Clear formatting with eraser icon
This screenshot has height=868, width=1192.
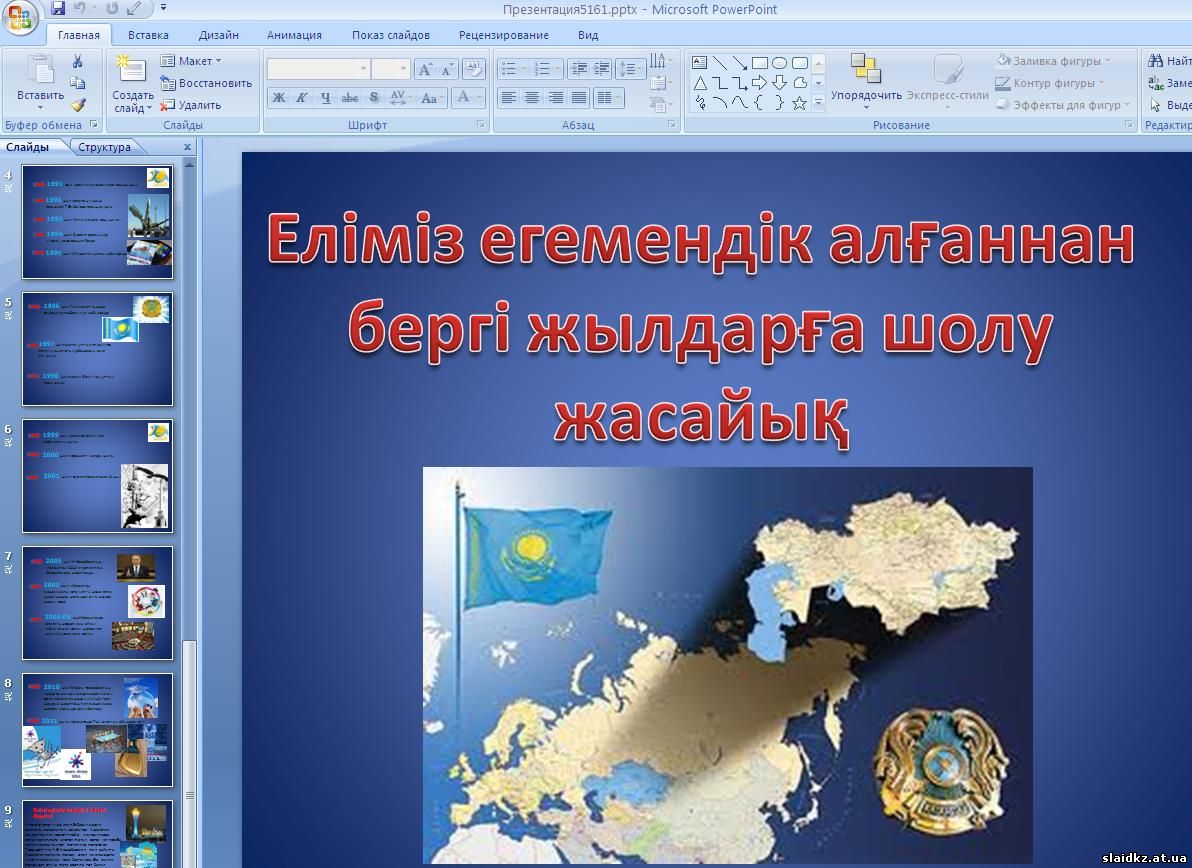click(474, 69)
